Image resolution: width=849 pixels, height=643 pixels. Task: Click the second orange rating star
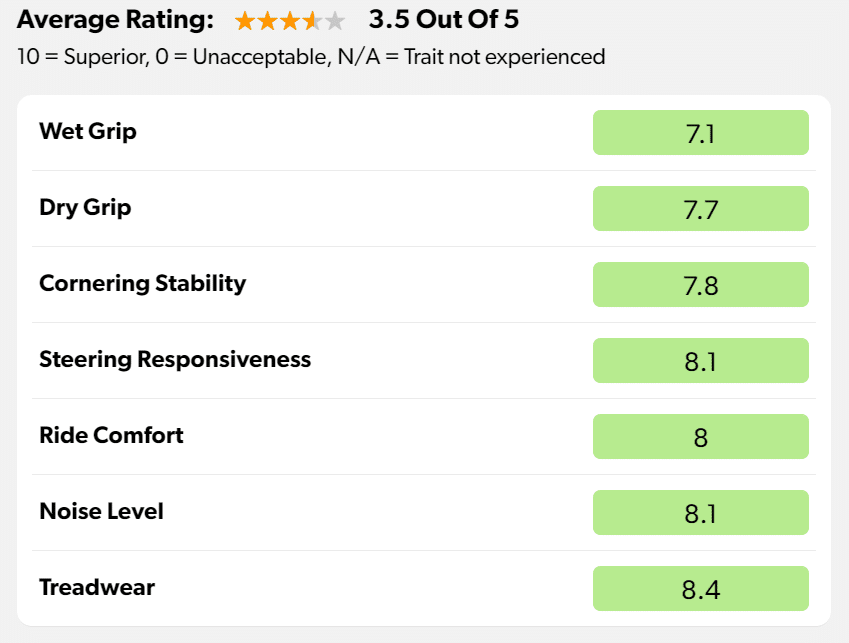tap(267, 20)
